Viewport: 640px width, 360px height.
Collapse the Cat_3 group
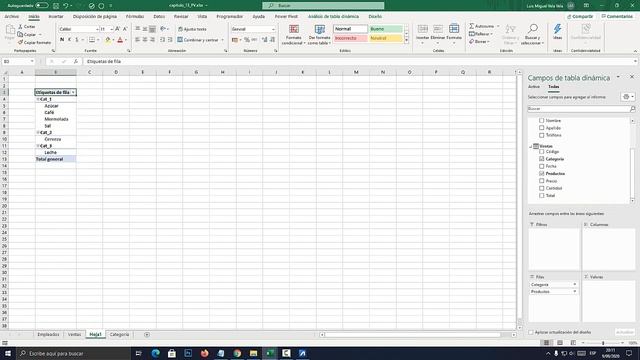pyautogui.click(x=38, y=146)
